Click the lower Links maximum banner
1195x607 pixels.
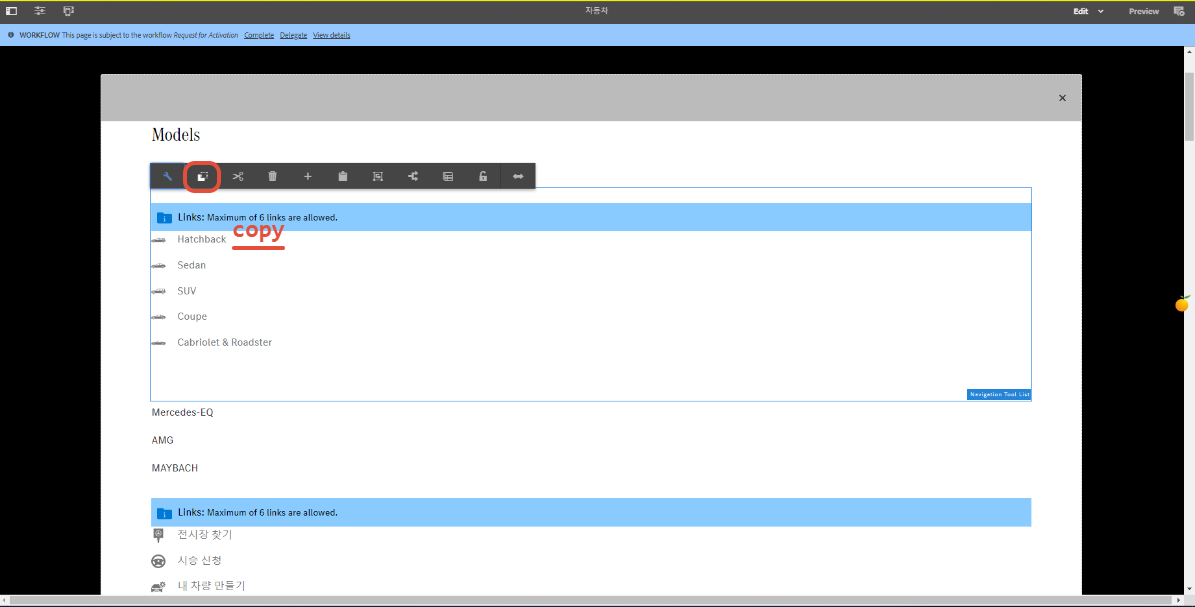point(591,512)
